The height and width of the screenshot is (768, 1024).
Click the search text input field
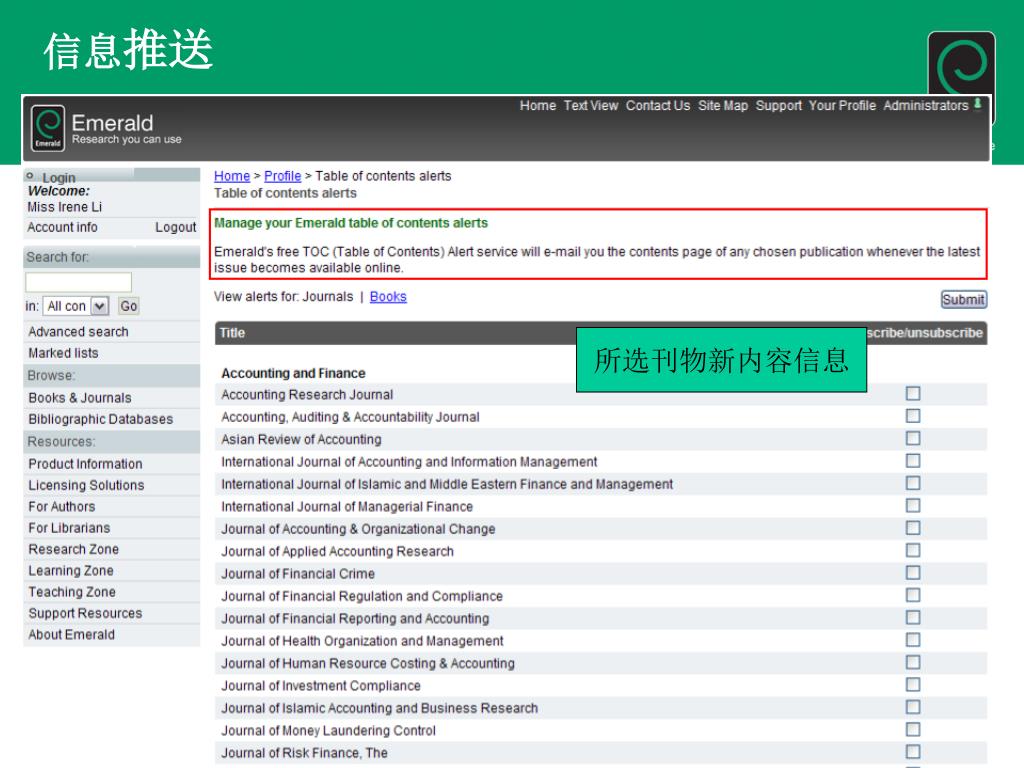(x=78, y=282)
